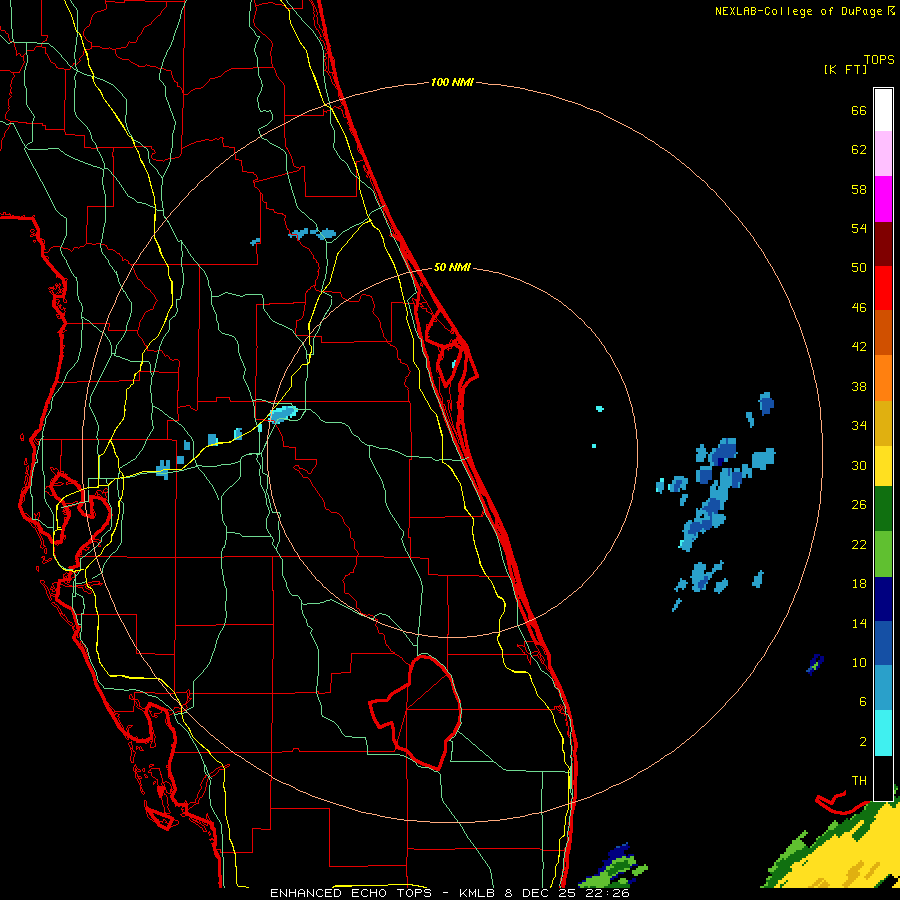Click the 26 value on the legend scale
Image resolution: width=900 pixels, height=900 pixels.
coord(859,505)
